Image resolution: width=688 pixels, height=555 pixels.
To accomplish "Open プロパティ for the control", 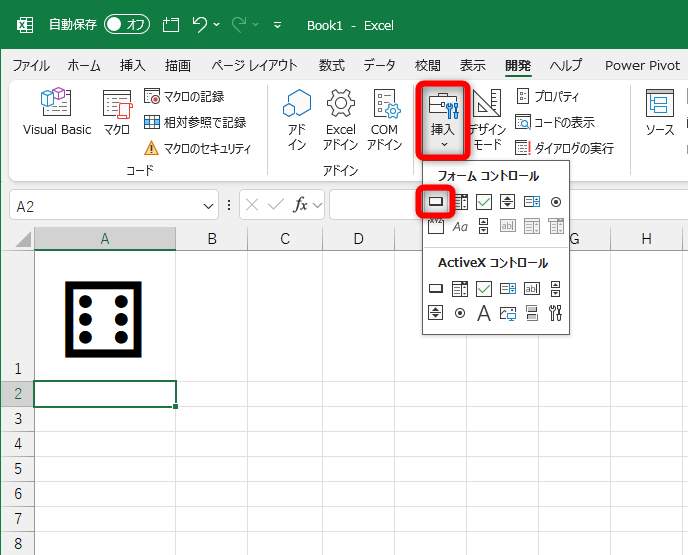I will click(x=548, y=96).
